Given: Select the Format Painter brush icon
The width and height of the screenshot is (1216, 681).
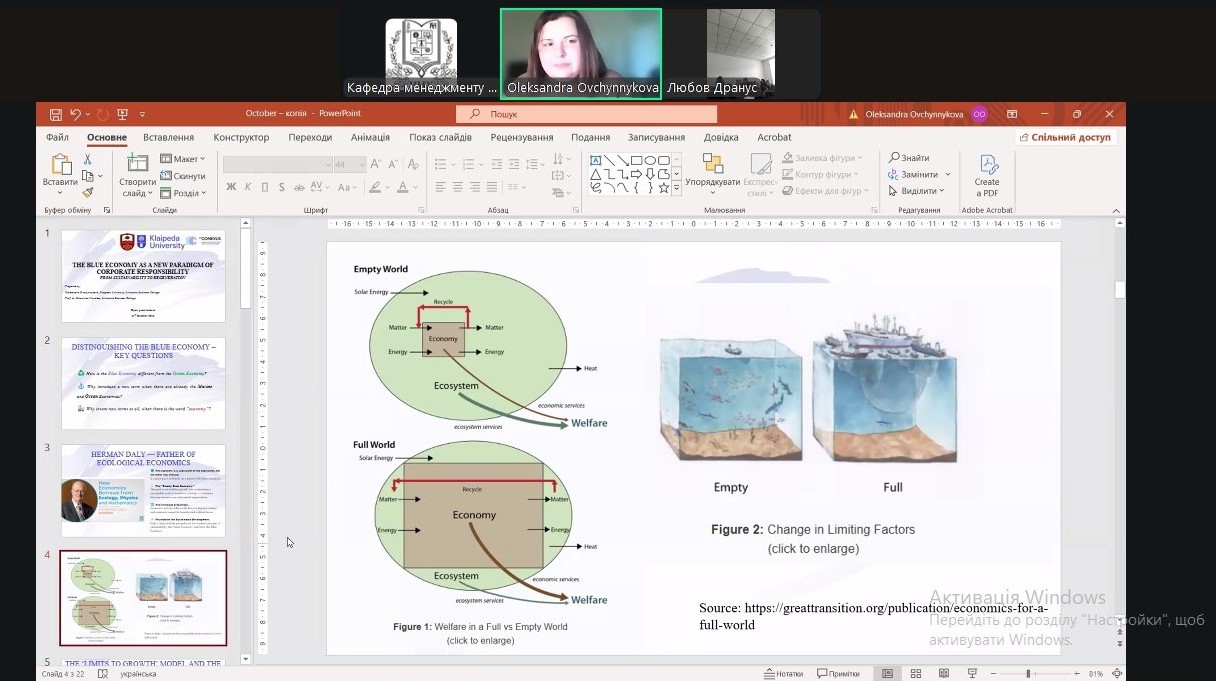Looking at the screenshot, I should [88, 193].
